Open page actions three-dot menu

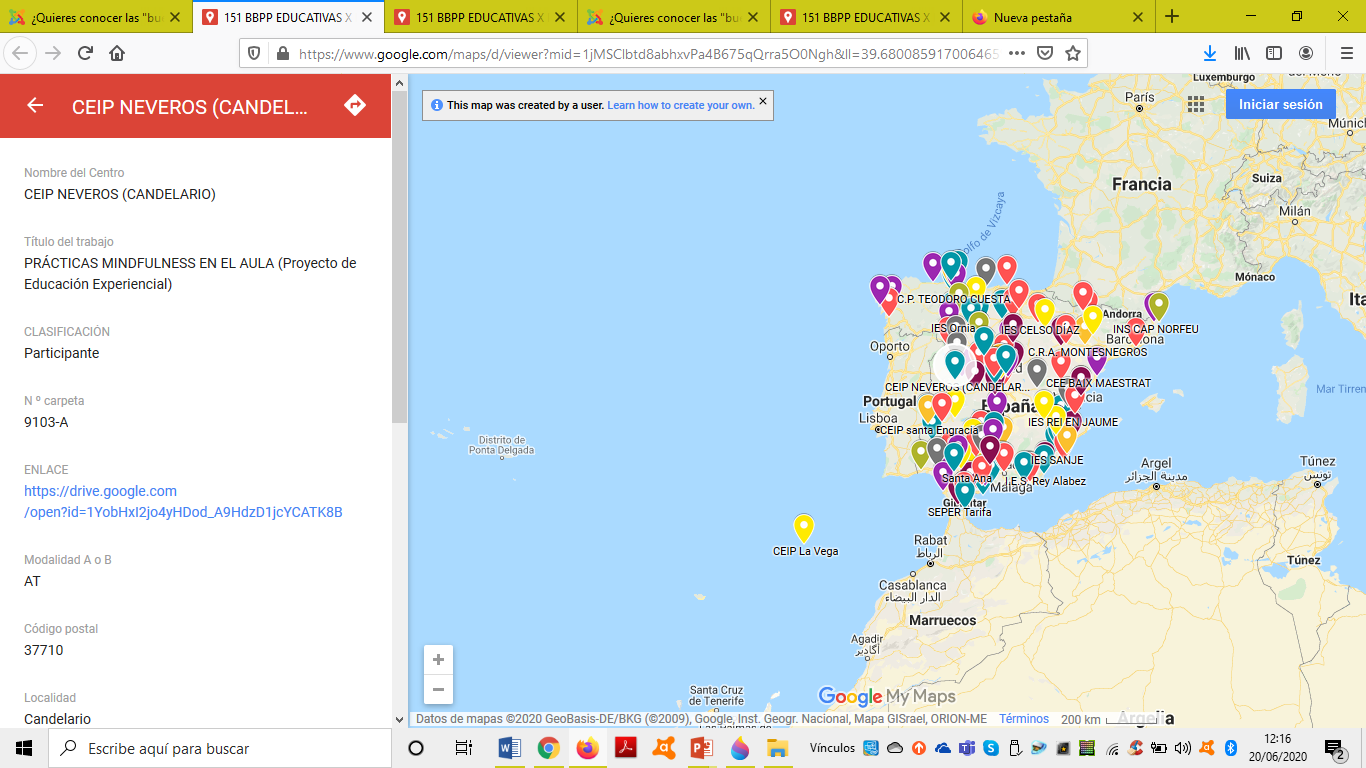pos(1017,54)
